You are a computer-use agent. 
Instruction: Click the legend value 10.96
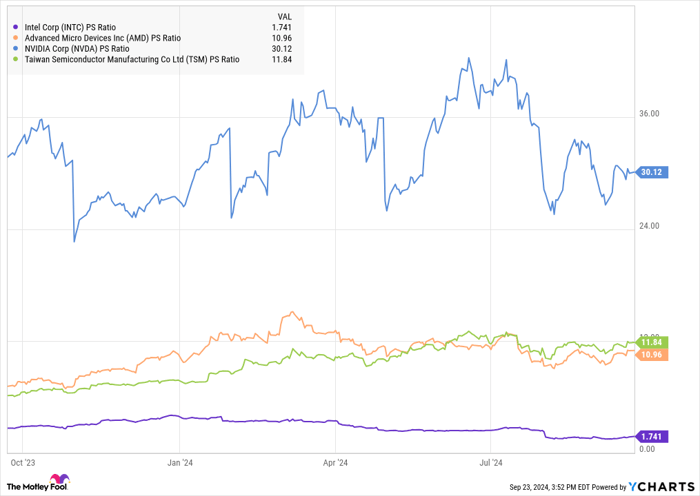[282, 38]
